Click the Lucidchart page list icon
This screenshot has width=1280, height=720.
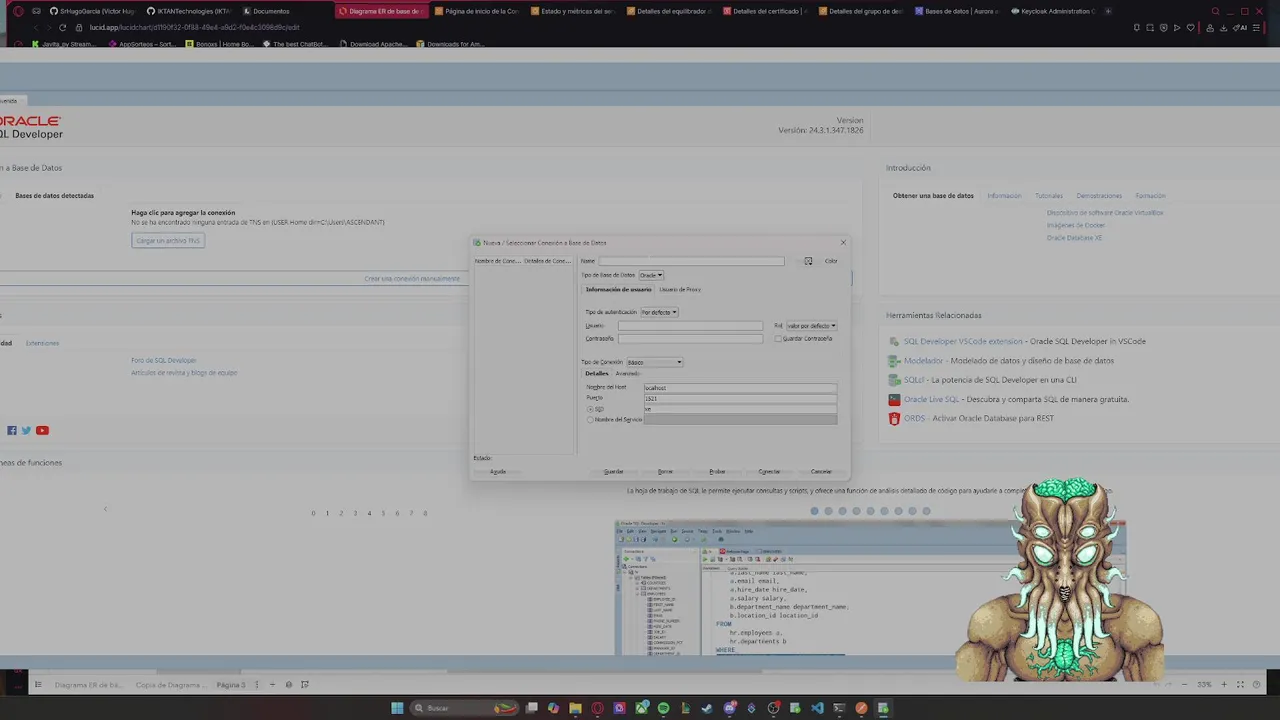(x=38, y=685)
